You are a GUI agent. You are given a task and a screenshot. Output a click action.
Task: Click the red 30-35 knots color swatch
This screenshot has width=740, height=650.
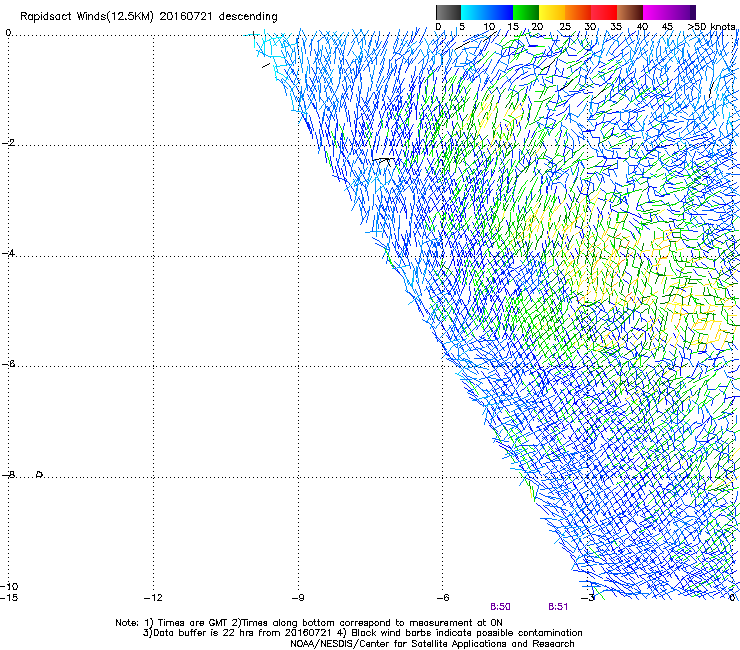click(x=604, y=12)
